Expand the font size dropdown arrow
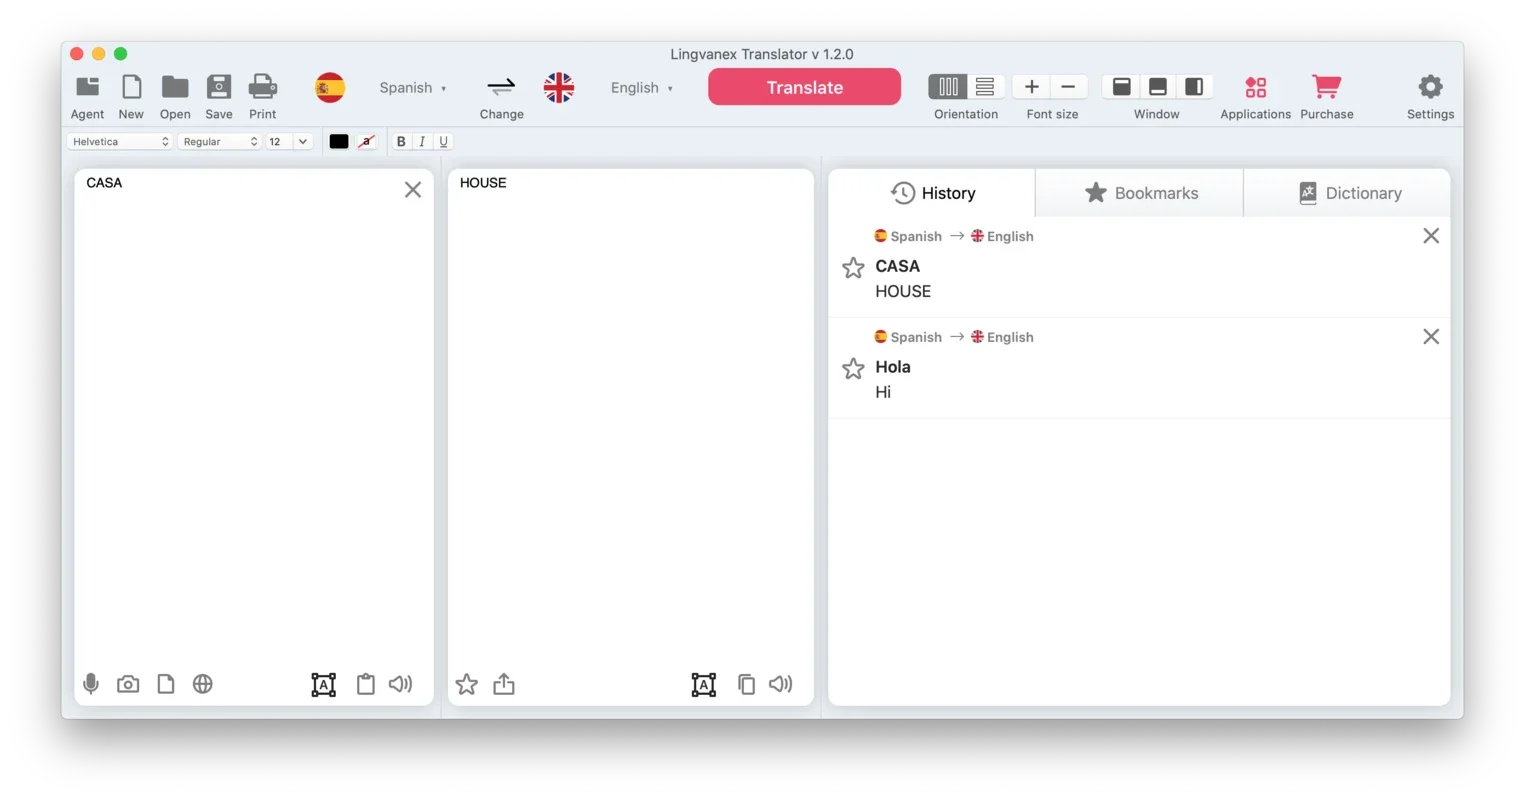 (x=303, y=142)
